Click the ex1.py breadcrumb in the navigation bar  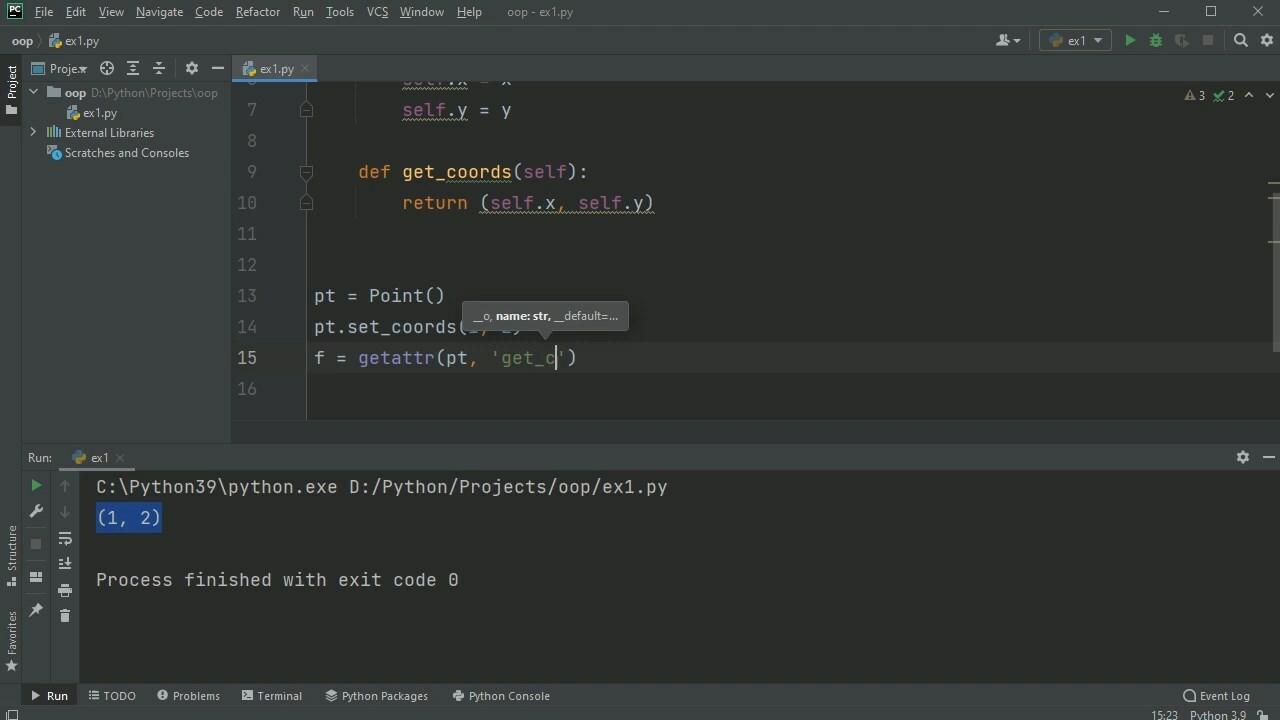pyautogui.click(x=74, y=41)
